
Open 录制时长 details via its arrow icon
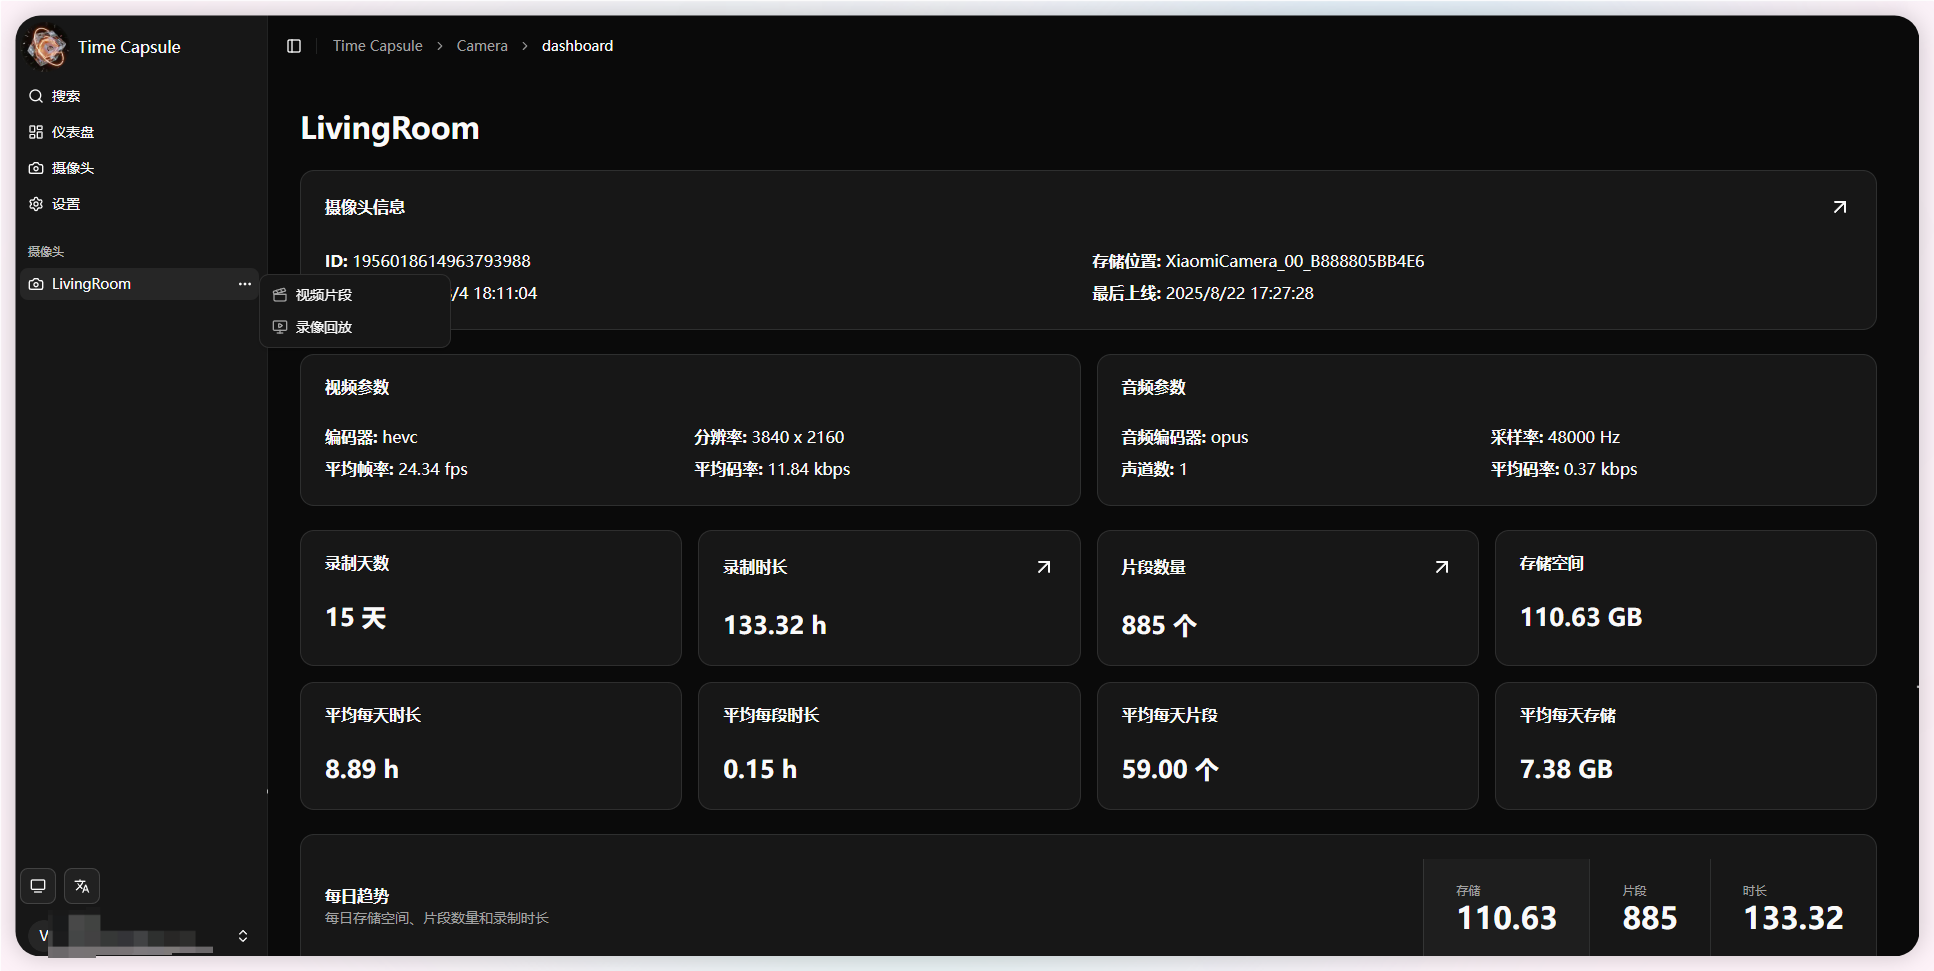click(1043, 566)
